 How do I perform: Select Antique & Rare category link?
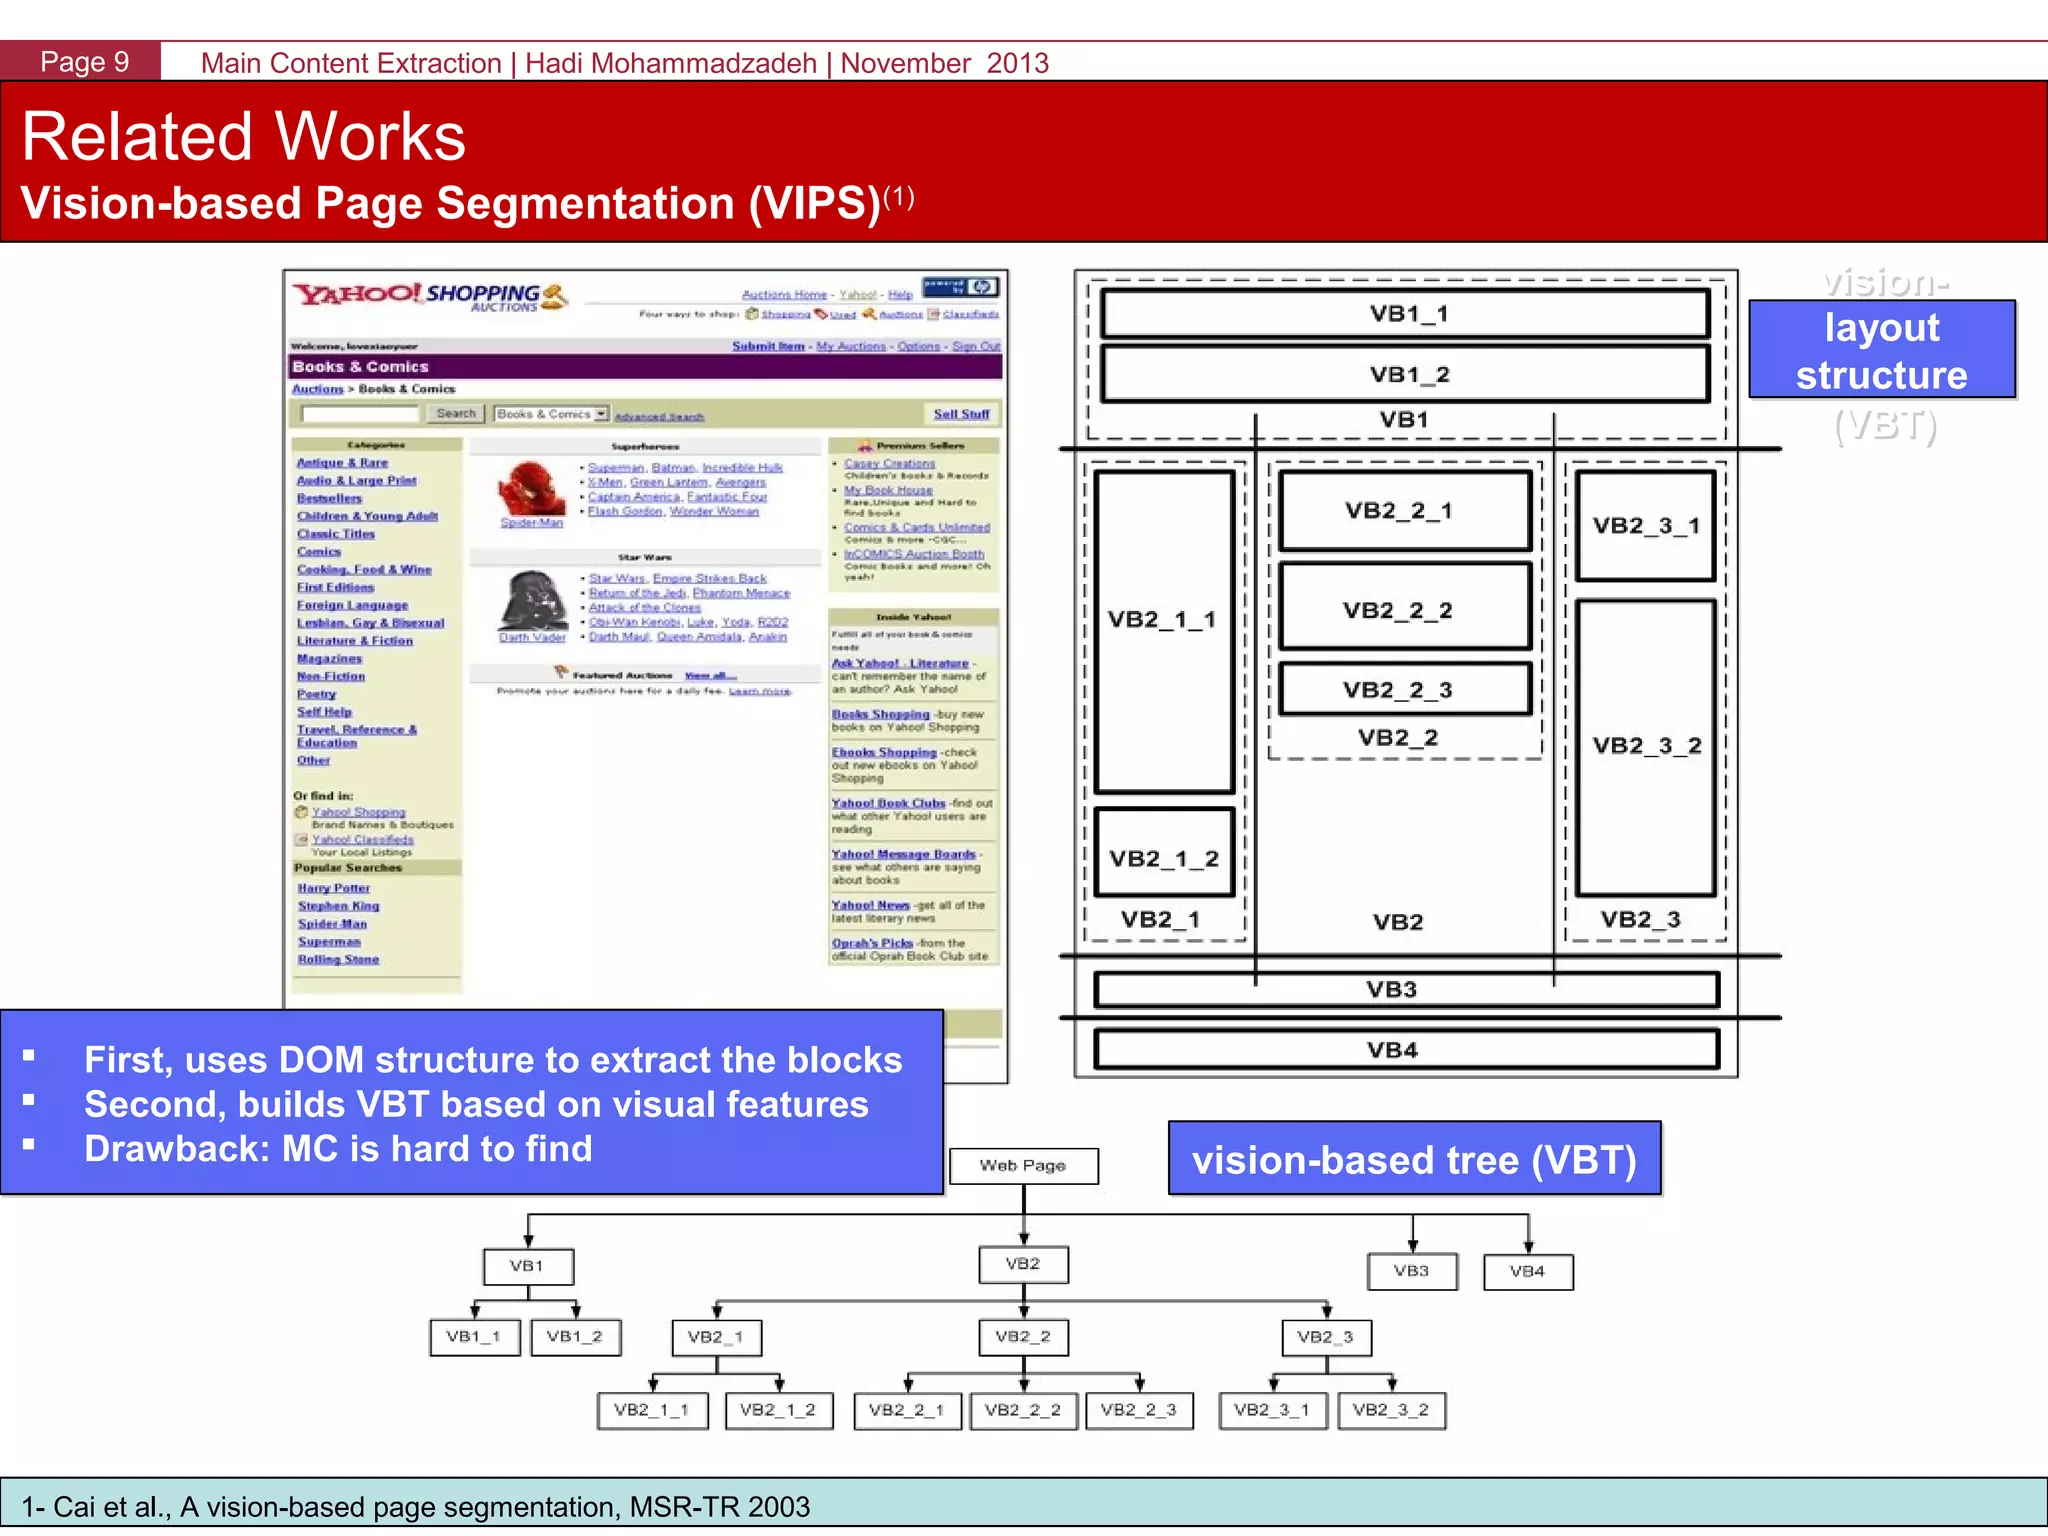click(x=342, y=463)
